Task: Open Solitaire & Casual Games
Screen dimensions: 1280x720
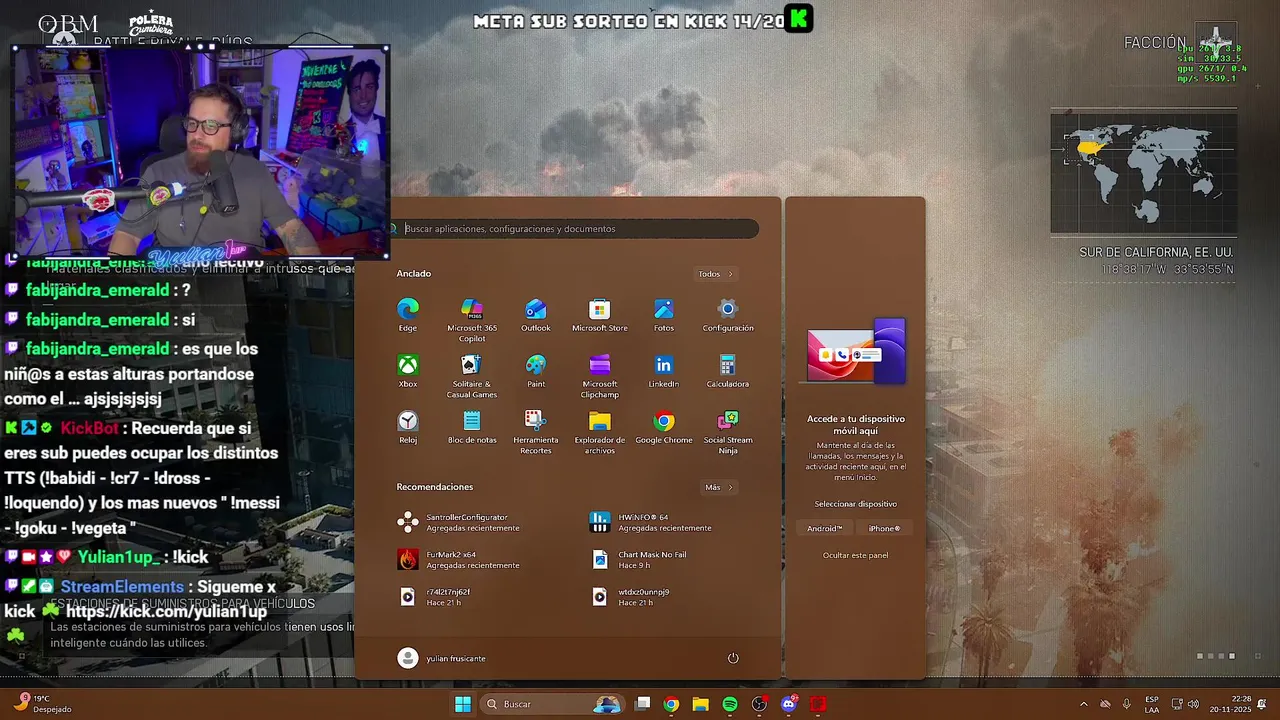Action: [x=472, y=376]
